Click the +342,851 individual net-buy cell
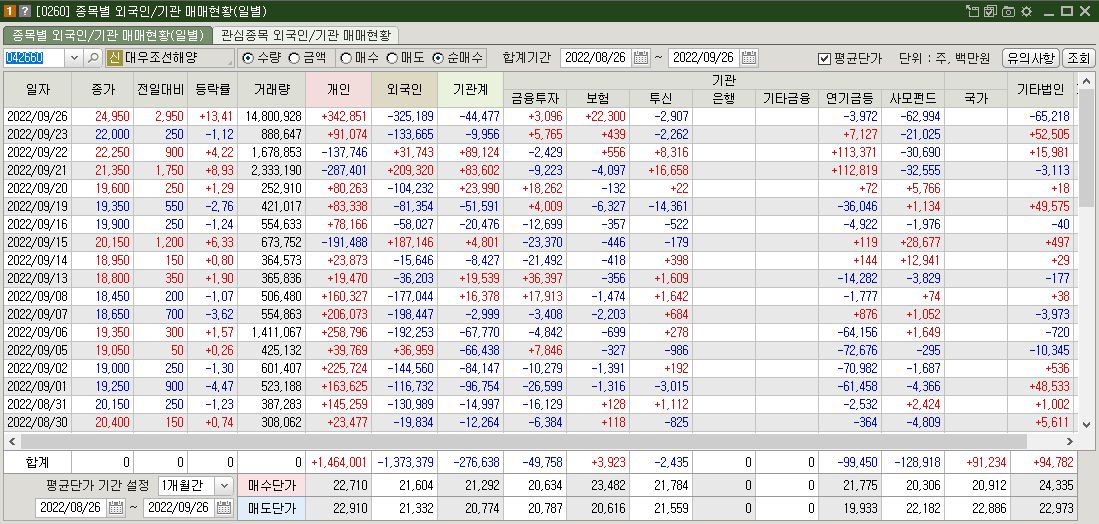 tap(339, 116)
